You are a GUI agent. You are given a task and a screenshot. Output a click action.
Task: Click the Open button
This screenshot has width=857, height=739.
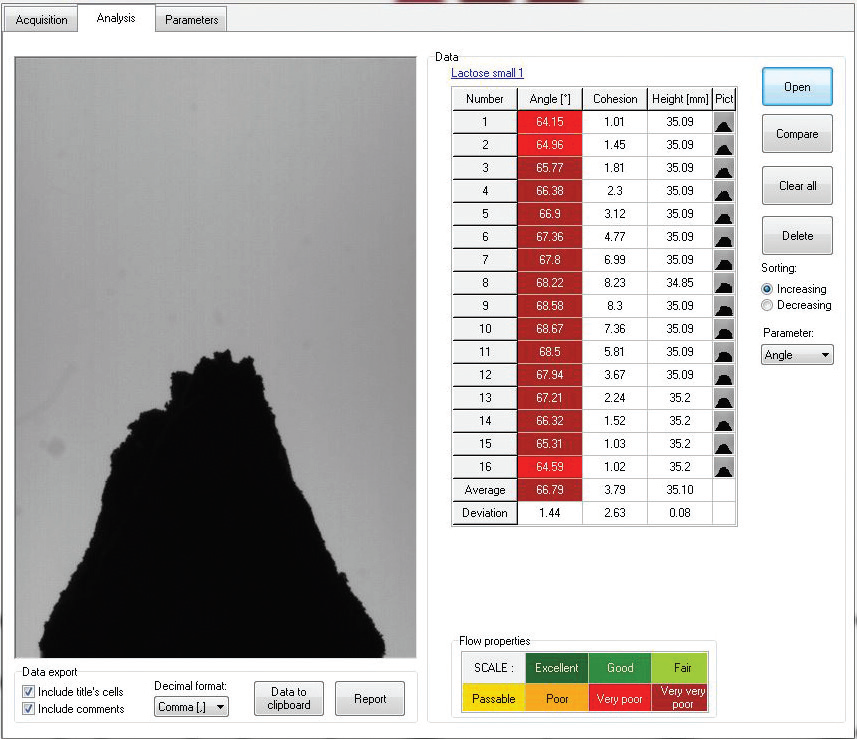click(x=797, y=87)
